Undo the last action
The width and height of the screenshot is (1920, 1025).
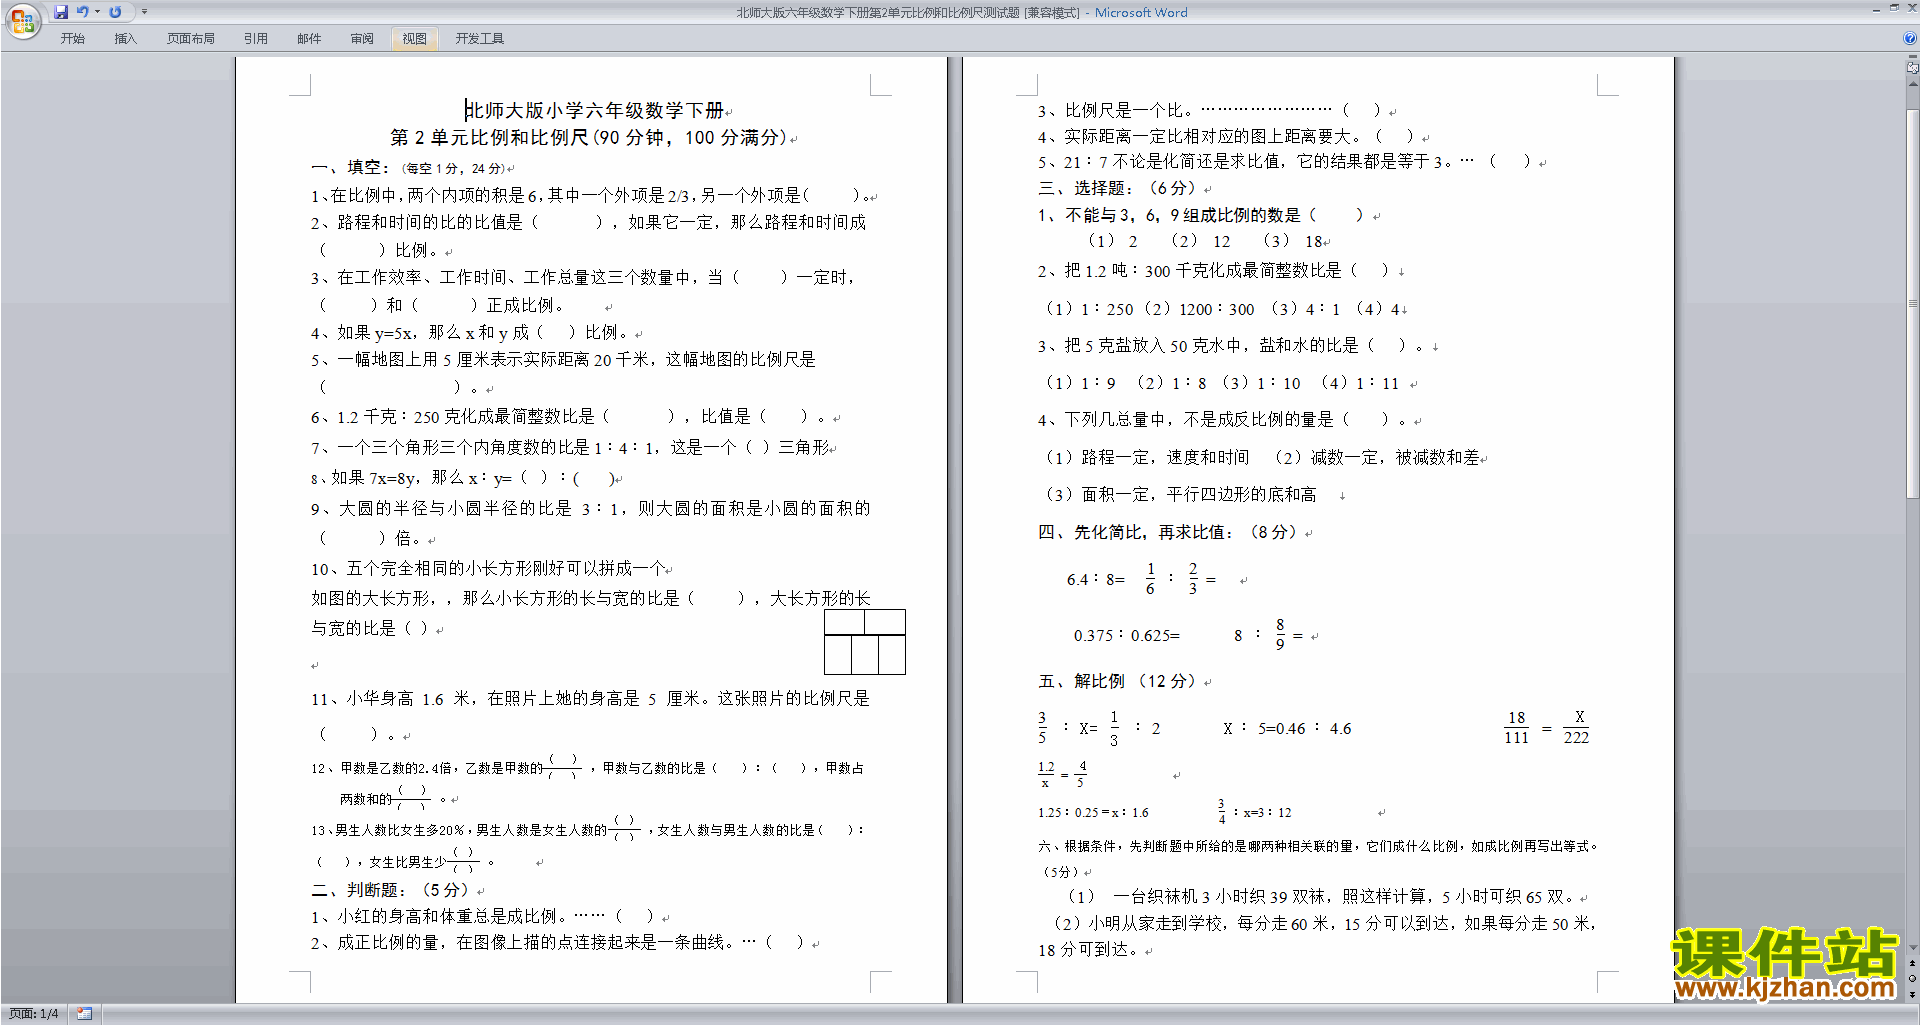coord(83,12)
